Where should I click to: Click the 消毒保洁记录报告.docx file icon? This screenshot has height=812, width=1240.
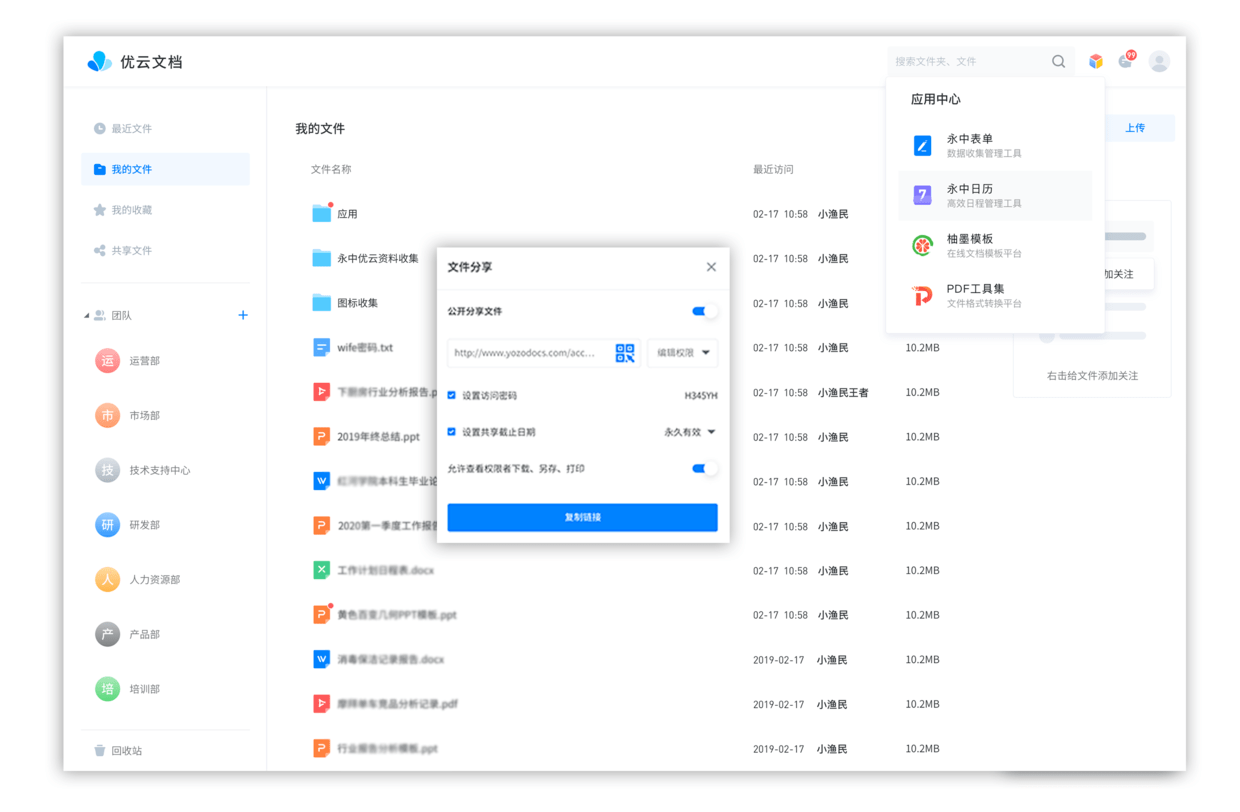pyautogui.click(x=321, y=659)
